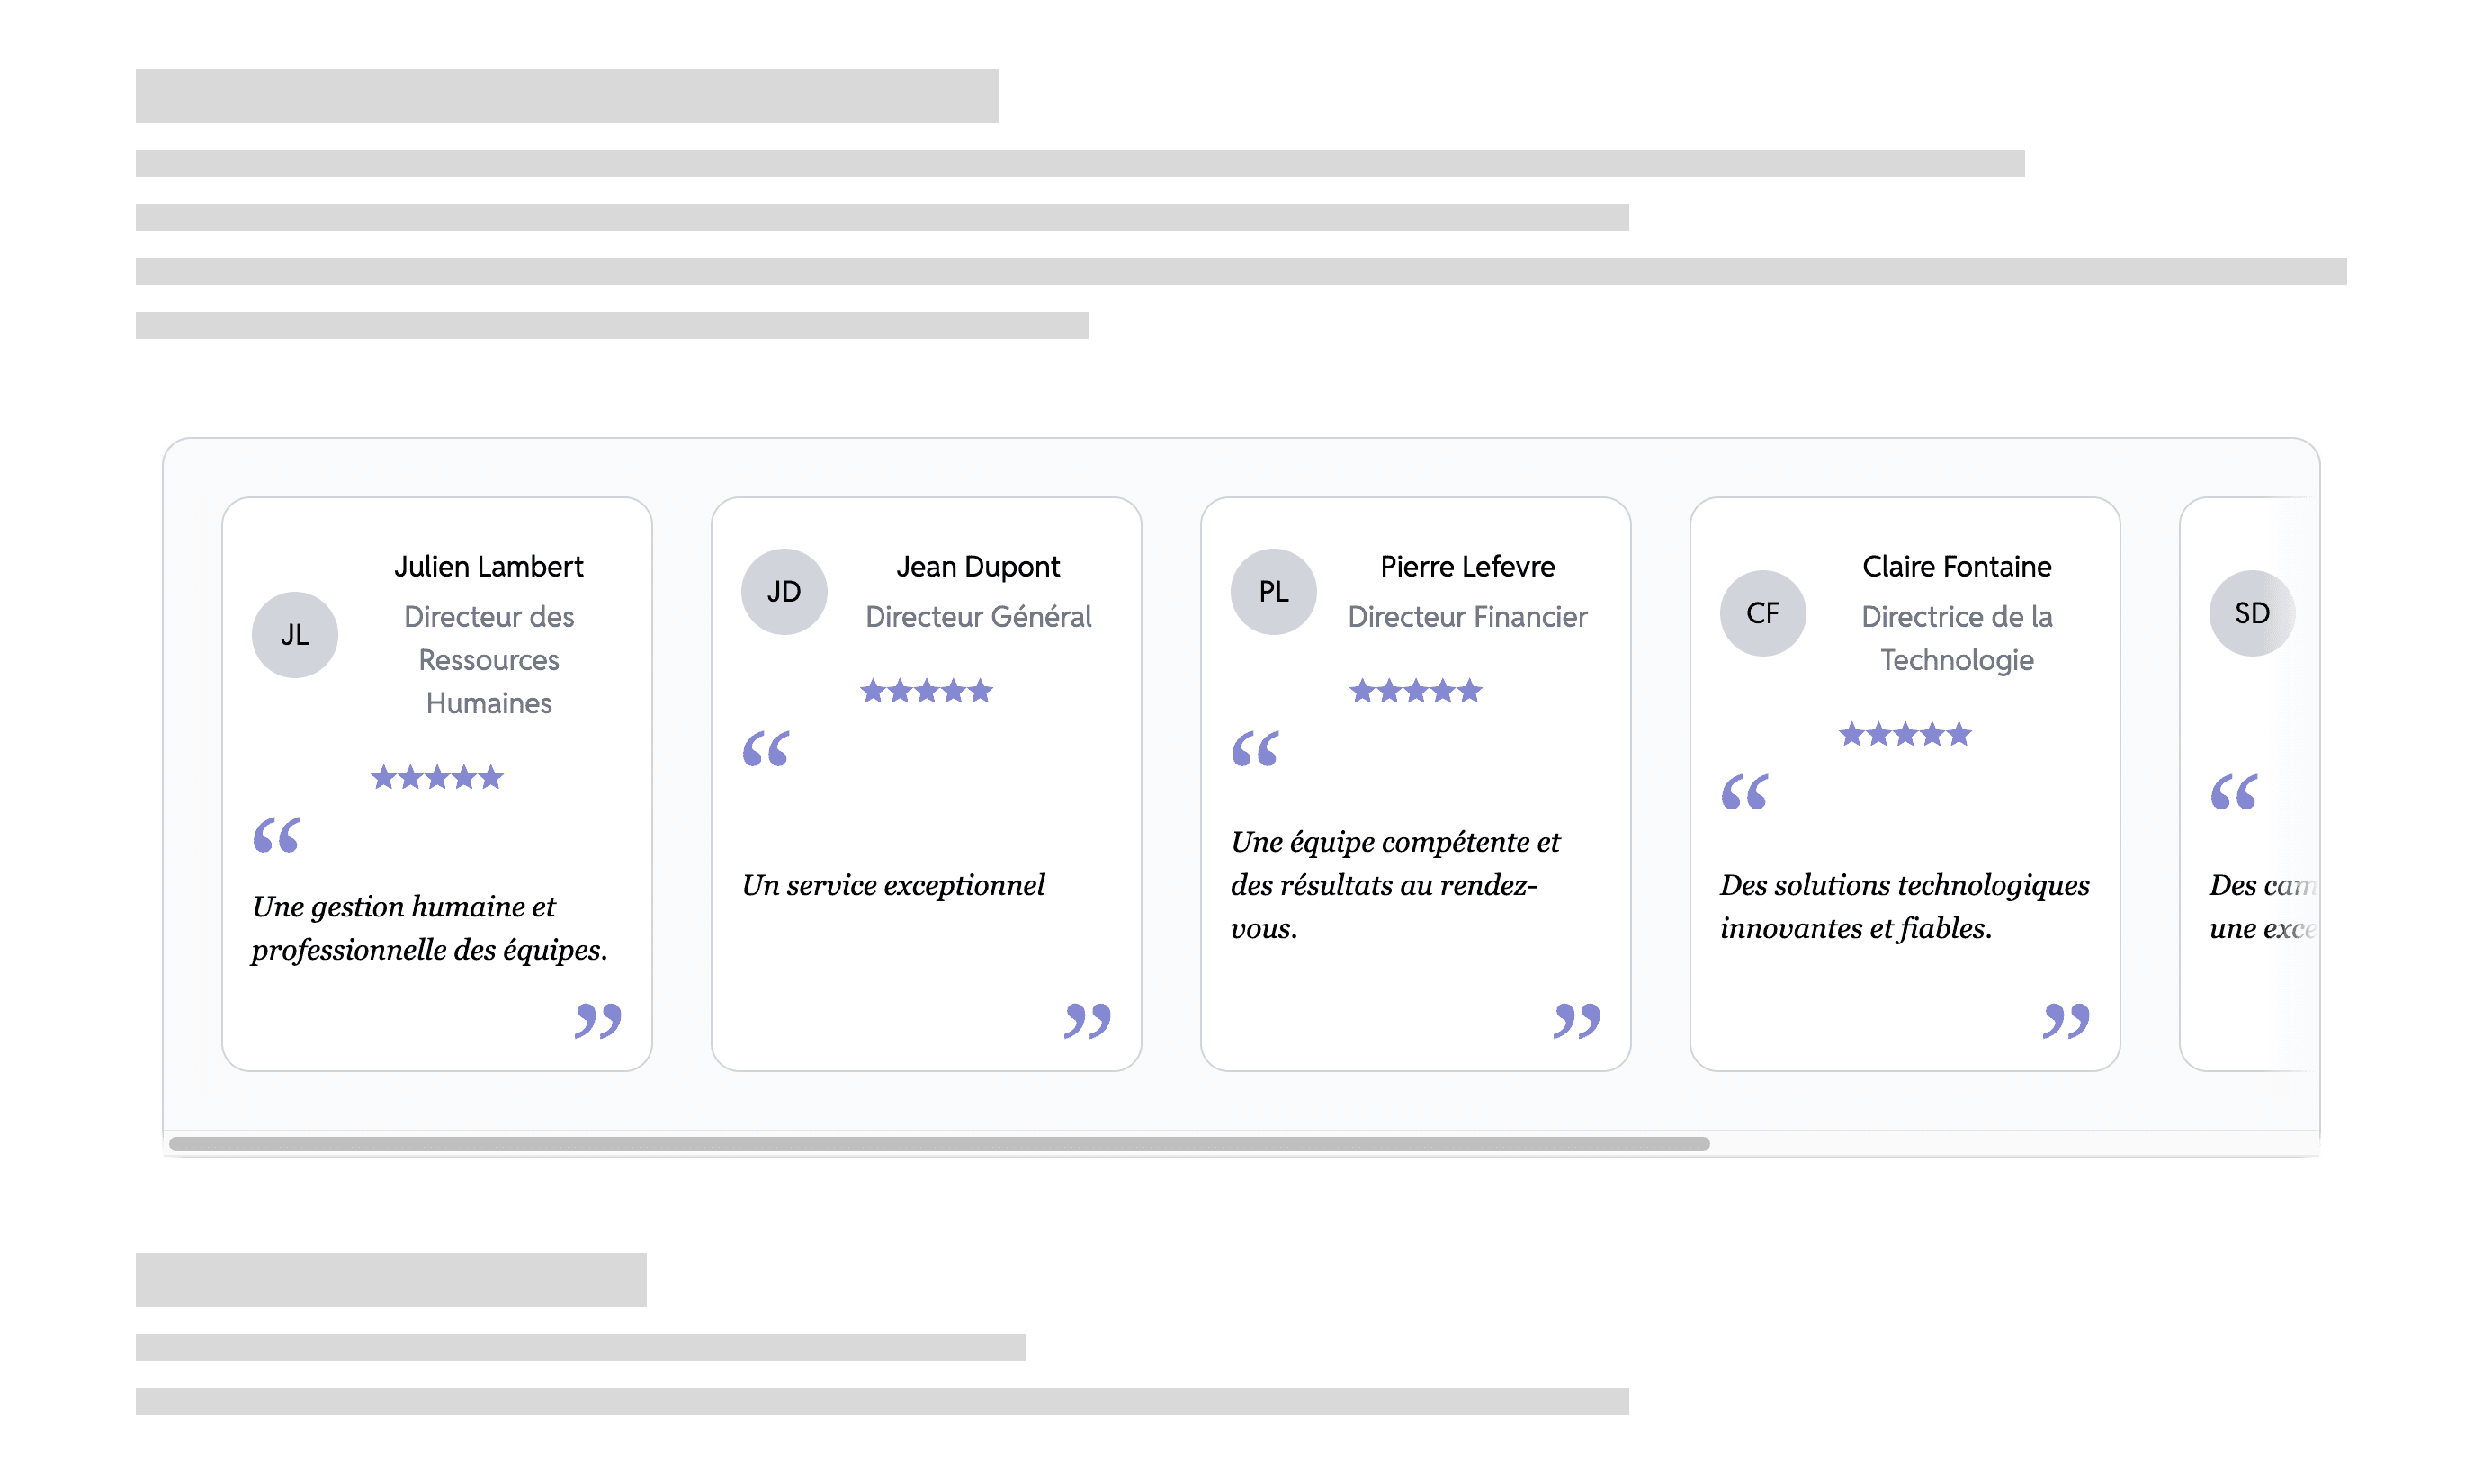
Task: Click the PL avatar for Pierre Lefevre
Action: click(x=1272, y=591)
